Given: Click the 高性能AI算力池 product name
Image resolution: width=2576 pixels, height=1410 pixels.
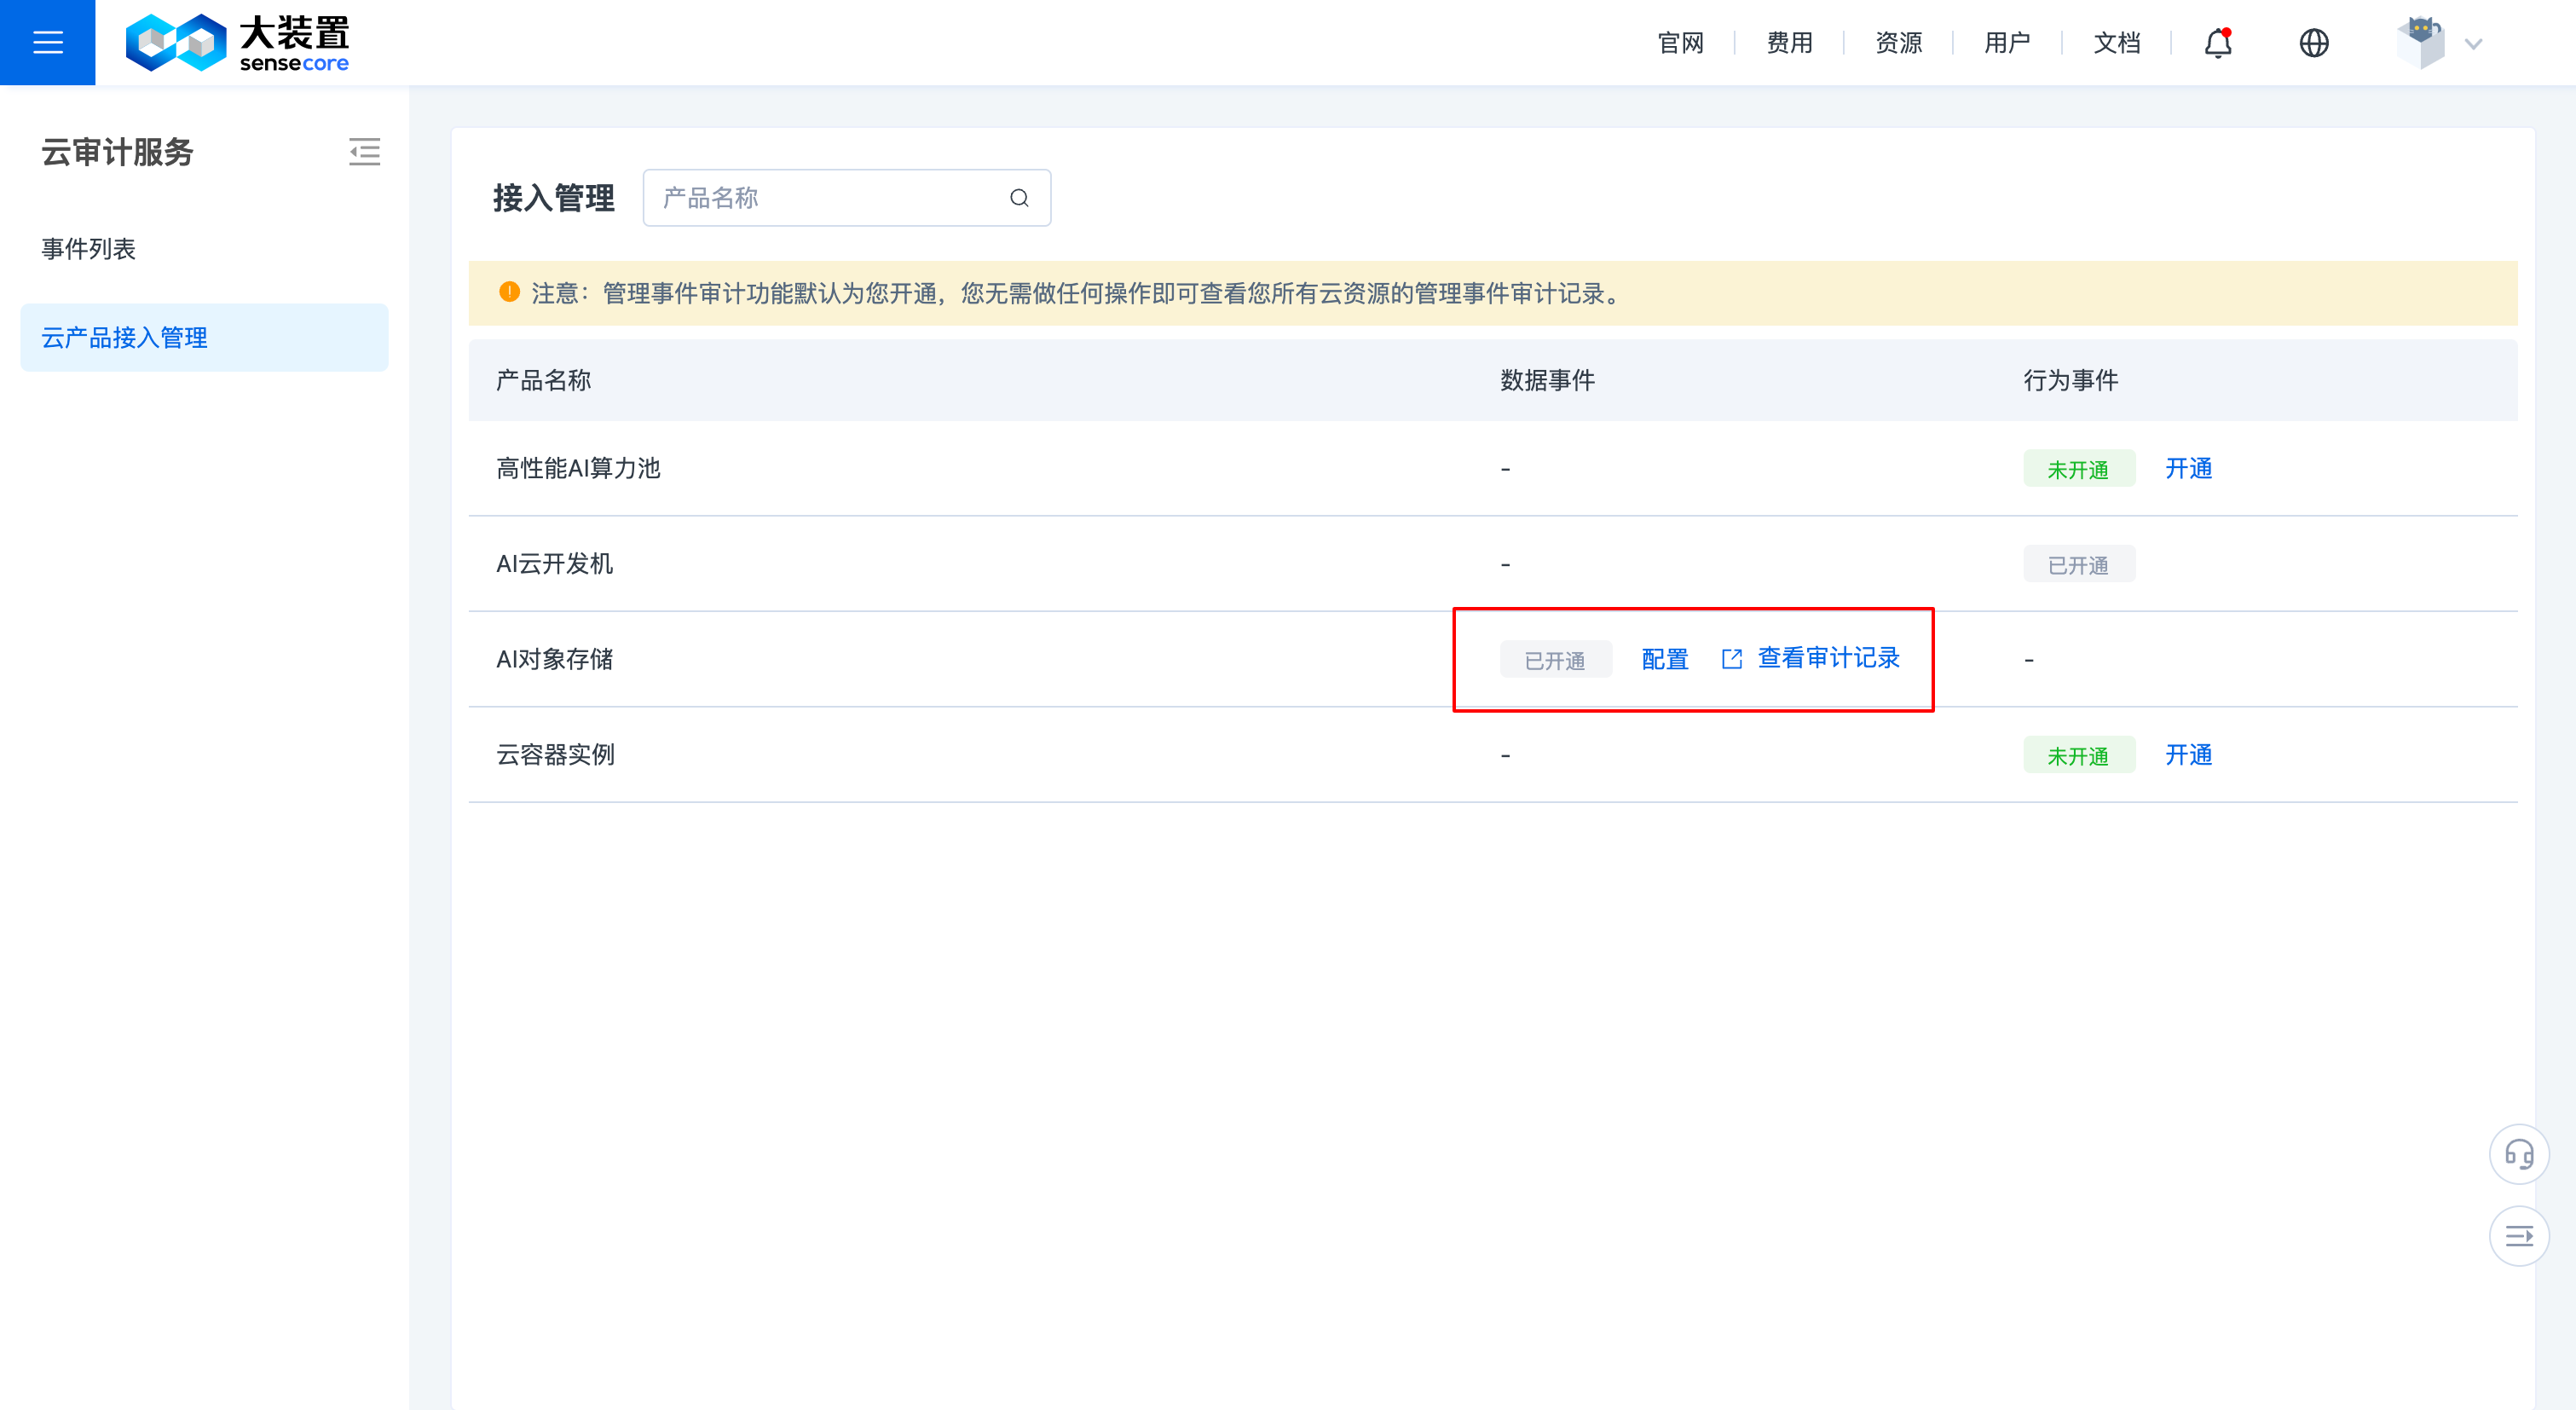Looking at the screenshot, I should [578, 469].
